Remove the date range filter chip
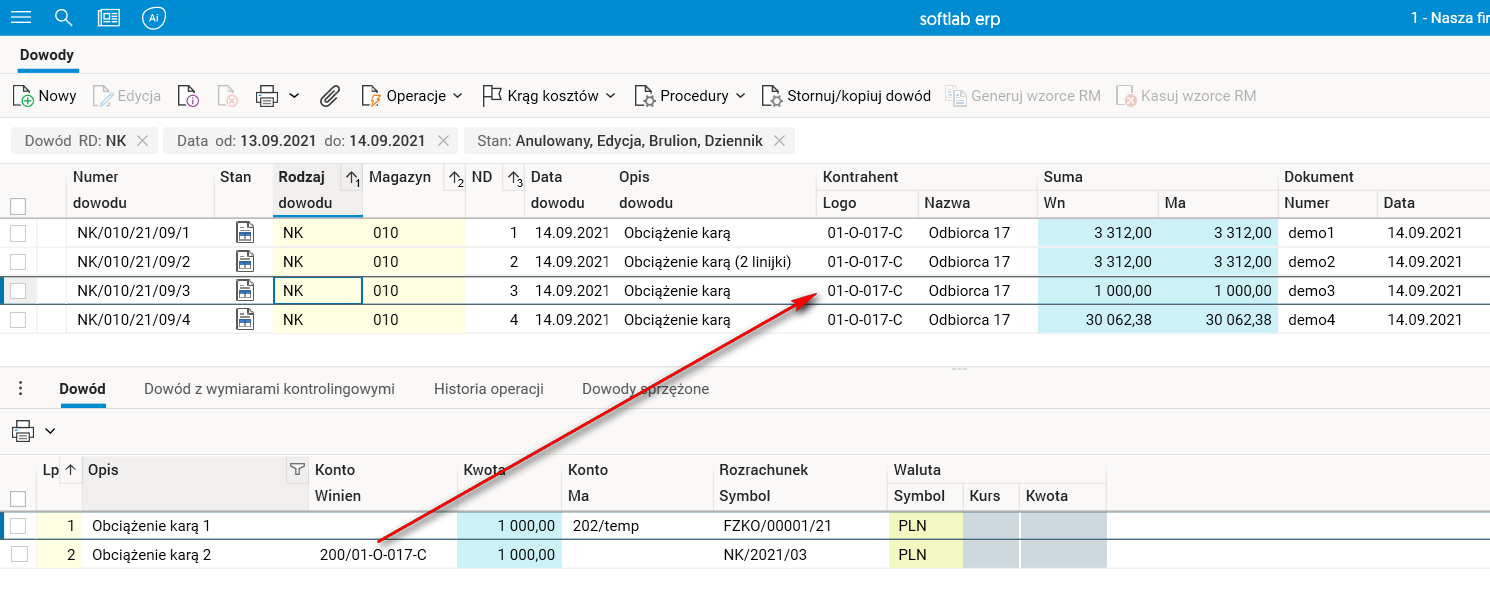This screenshot has width=1490, height=591. click(x=442, y=141)
